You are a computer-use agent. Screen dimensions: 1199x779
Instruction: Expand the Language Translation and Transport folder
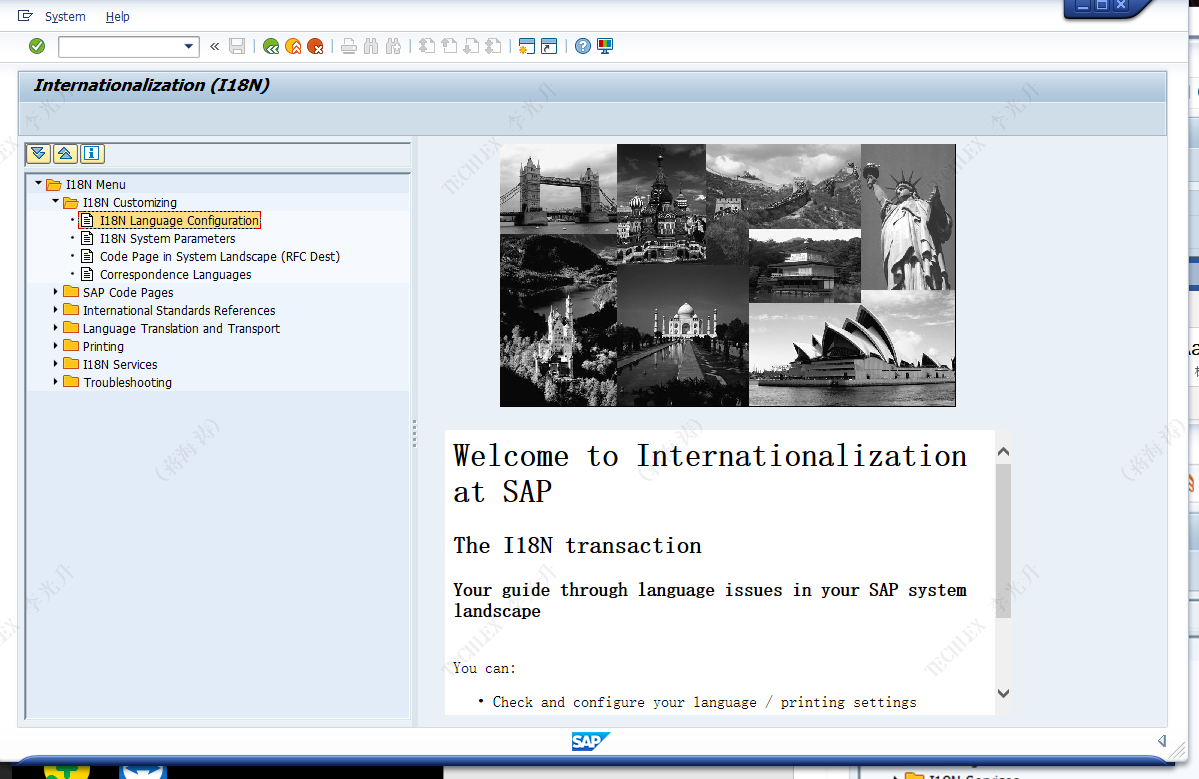[x=55, y=327]
